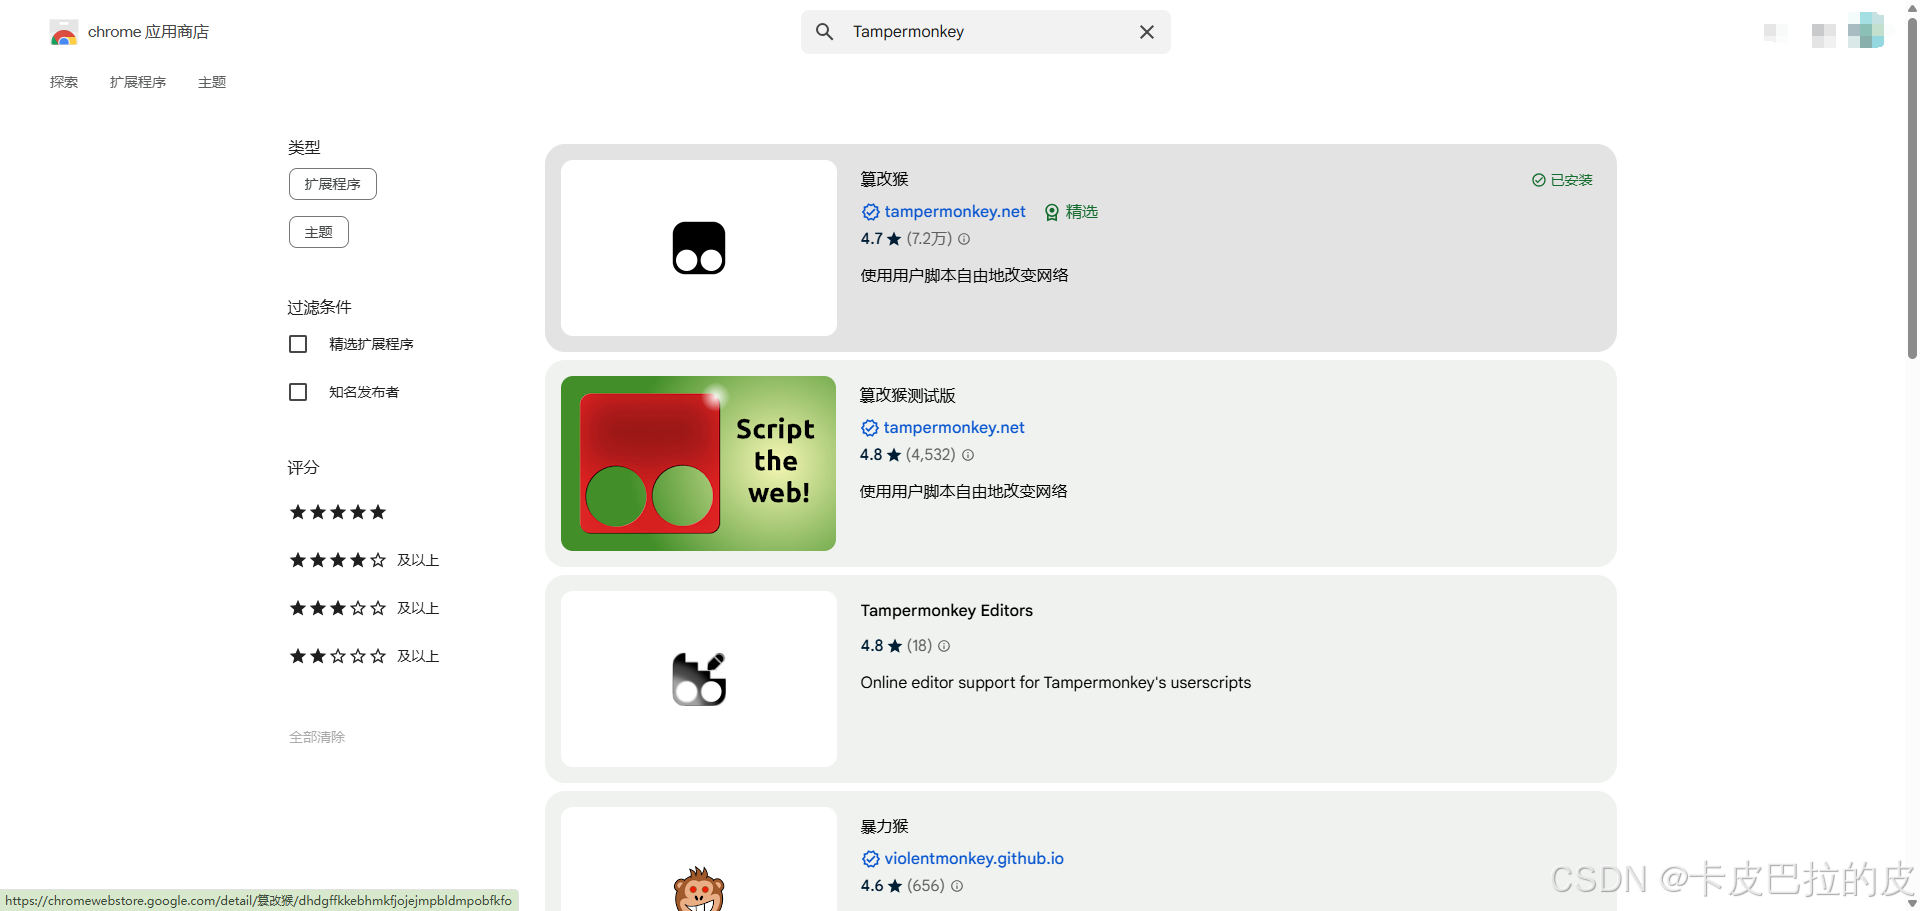The height and width of the screenshot is (911, 1920).
Task: Click verified badge beside violentmonkey.github.io
Action: 870,859
